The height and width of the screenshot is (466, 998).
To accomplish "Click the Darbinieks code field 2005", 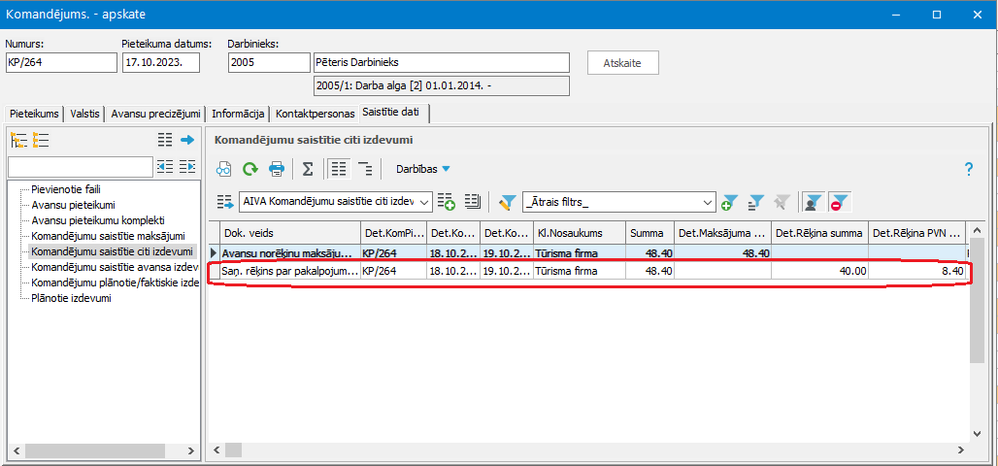I will pos(269,63).
